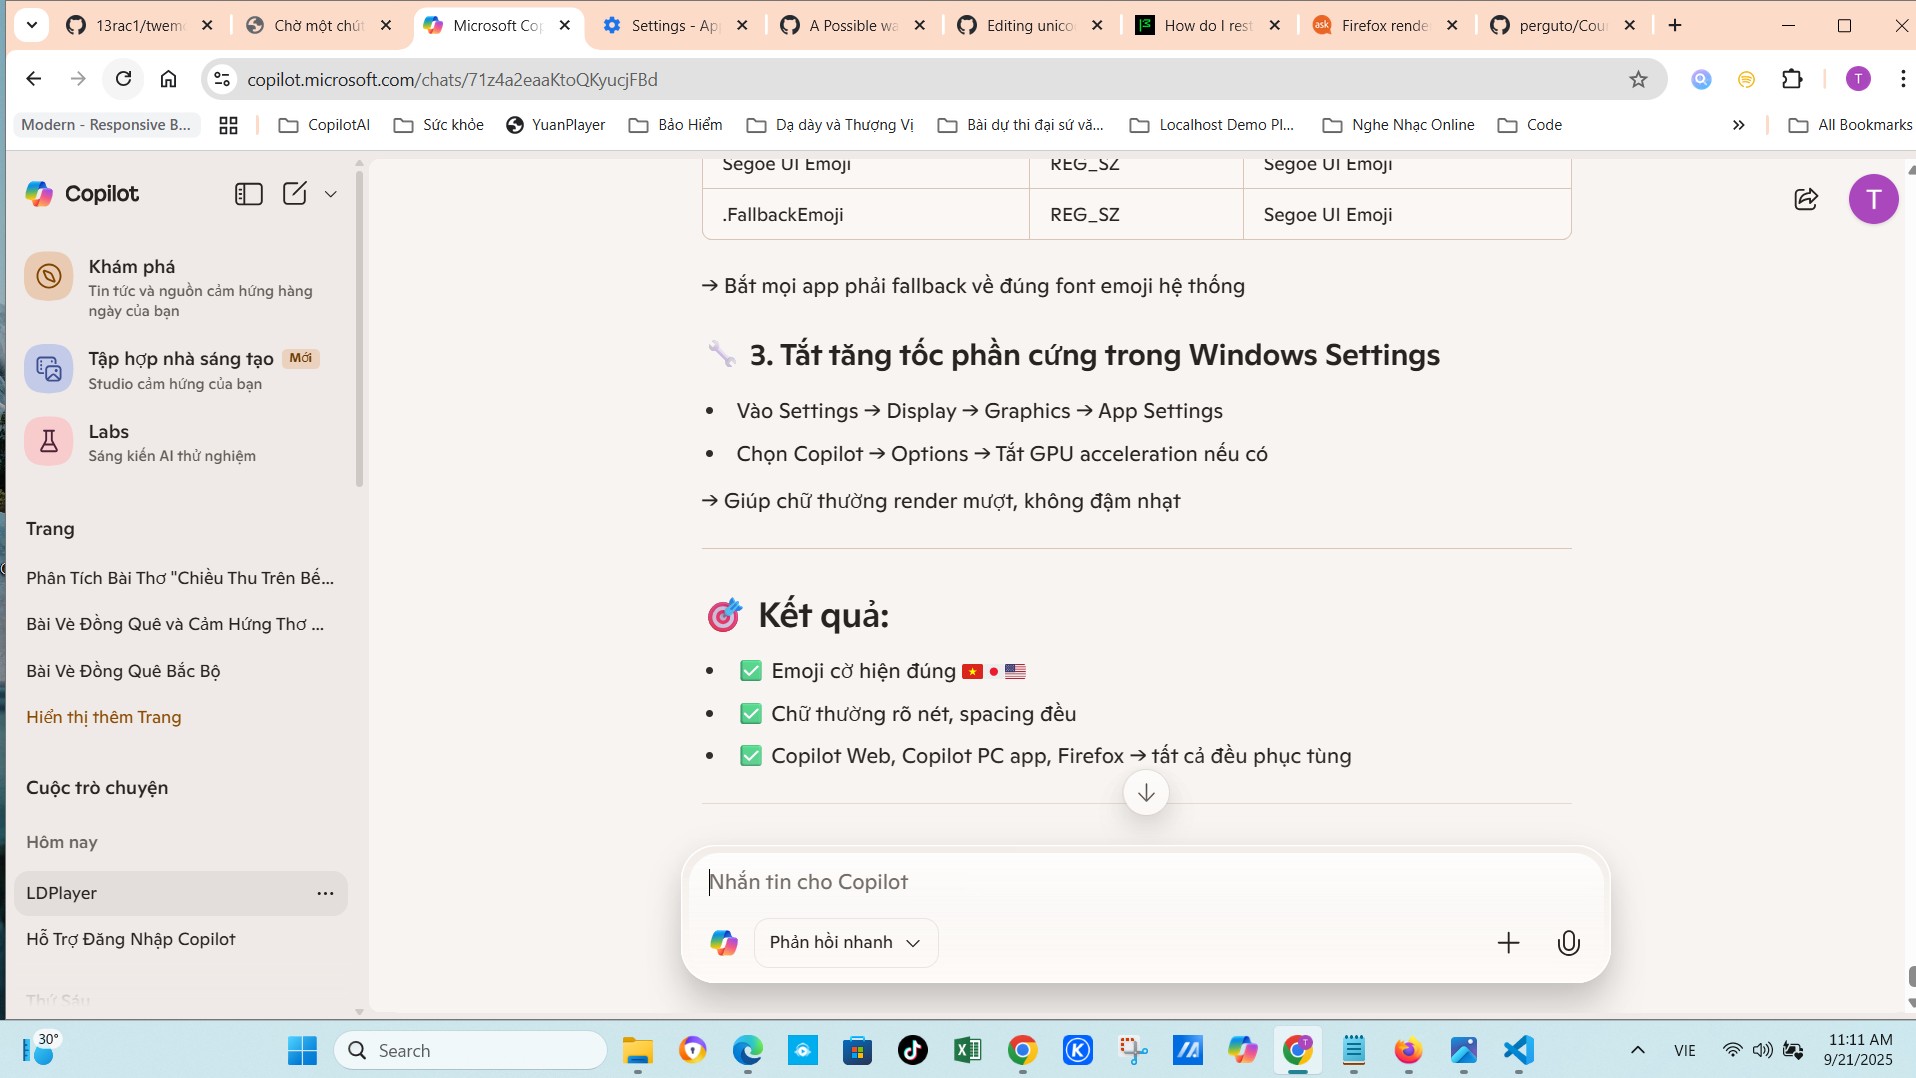1916x1078 pixels.
Task: Open the tab search dropdown arrow
Action: [32, 25]
